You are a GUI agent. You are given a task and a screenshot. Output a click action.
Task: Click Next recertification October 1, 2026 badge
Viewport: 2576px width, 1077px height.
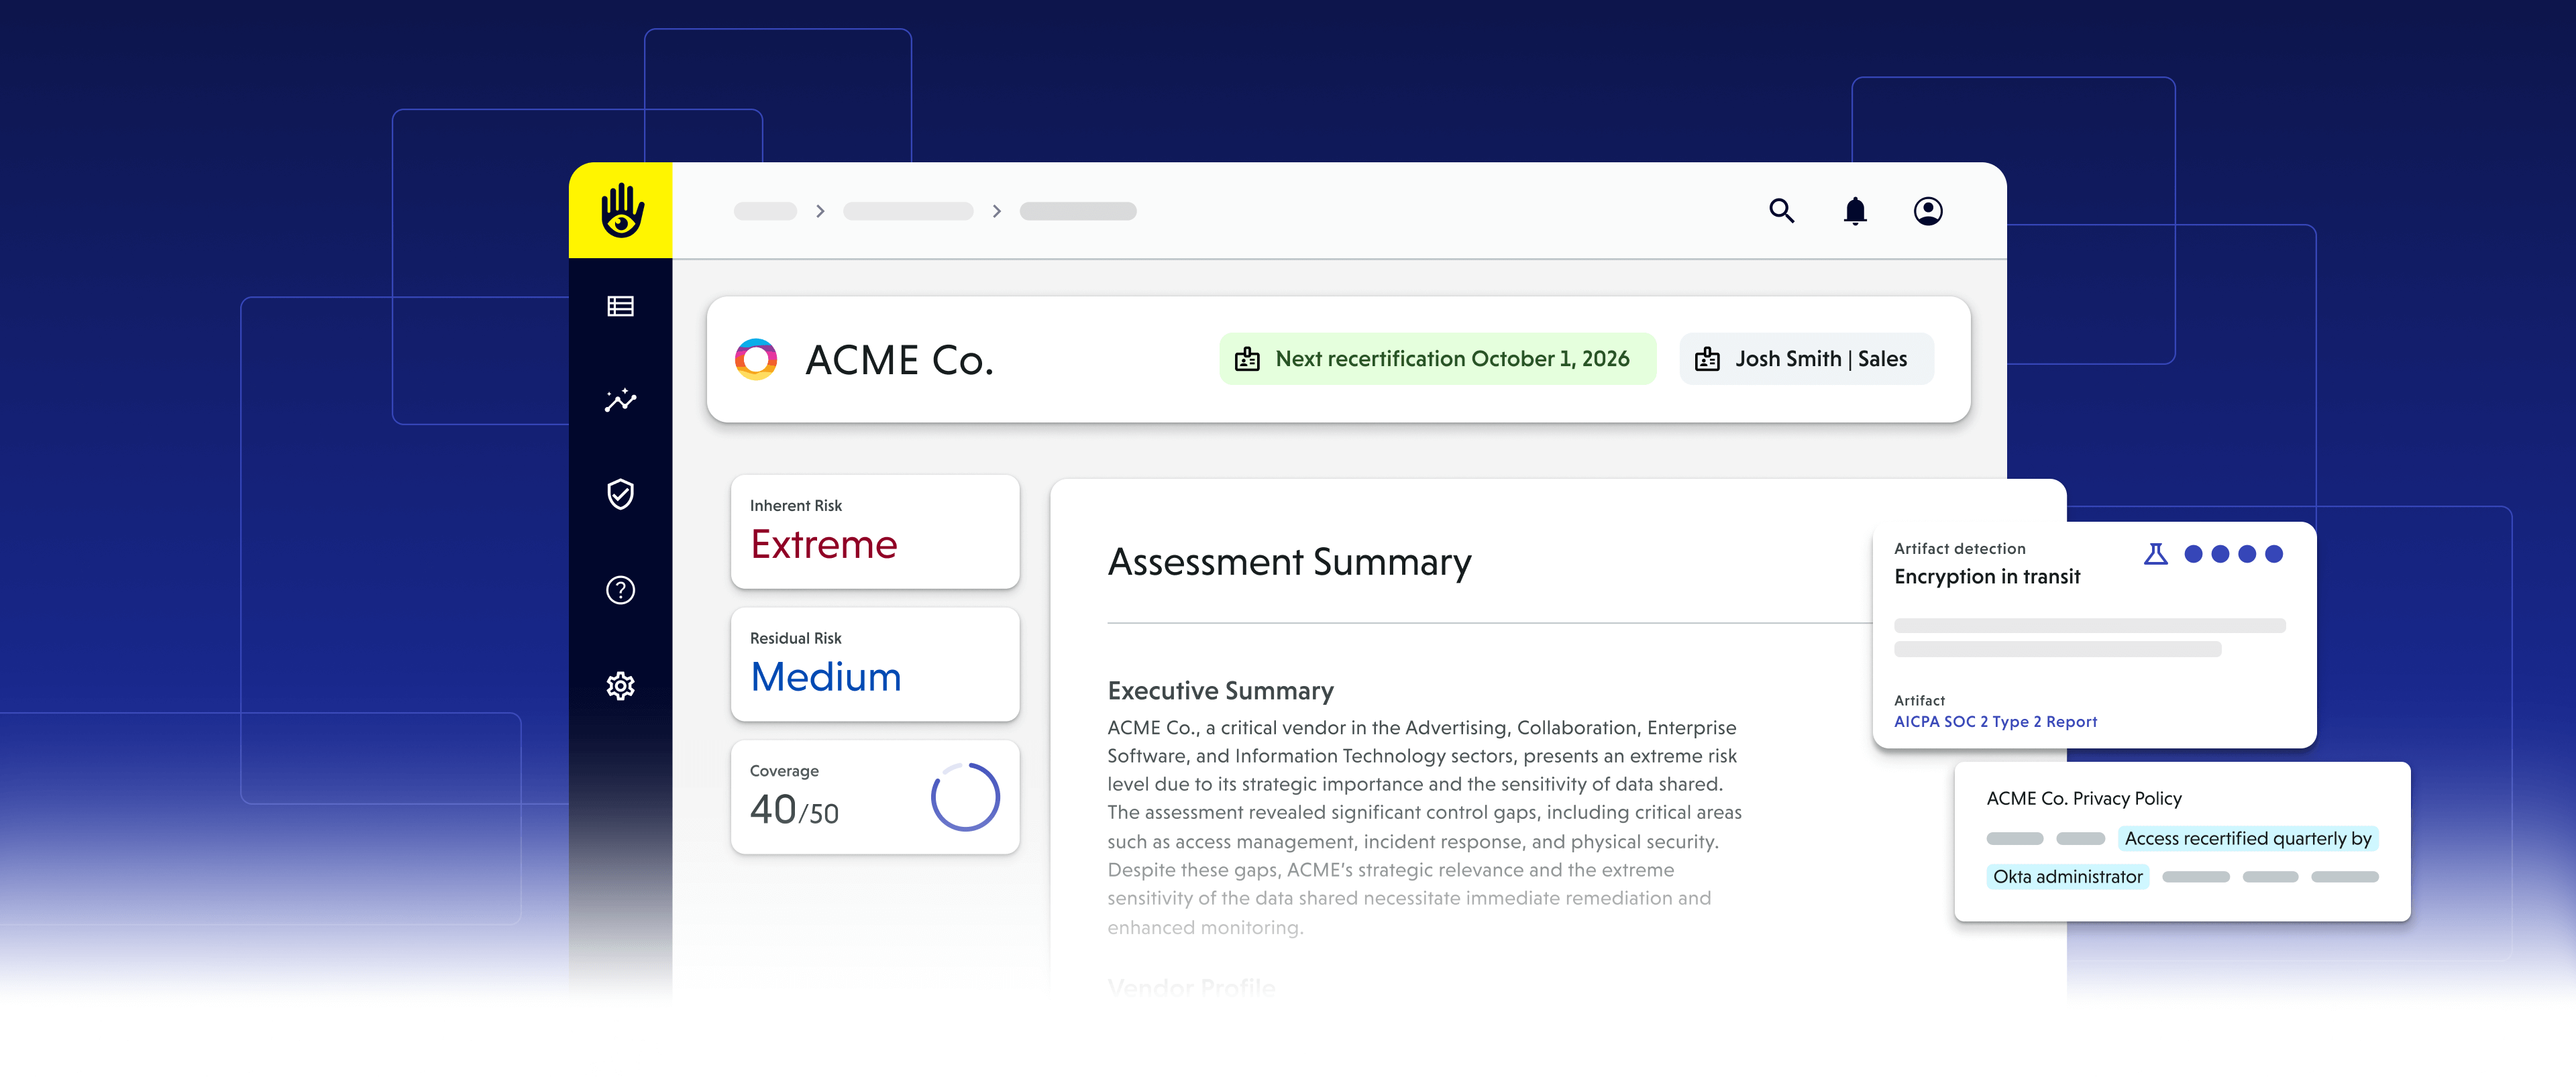pos(1437,359)
